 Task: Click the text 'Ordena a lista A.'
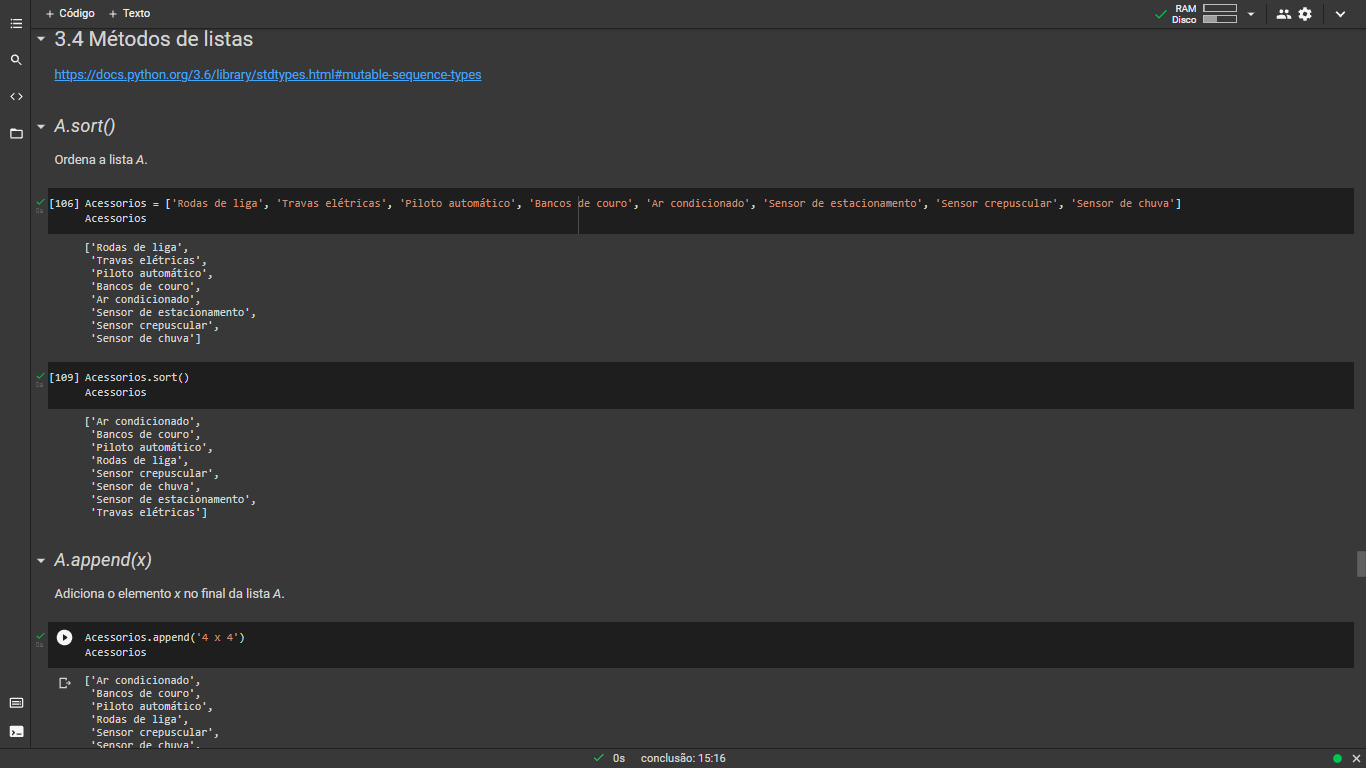(101, 160)
